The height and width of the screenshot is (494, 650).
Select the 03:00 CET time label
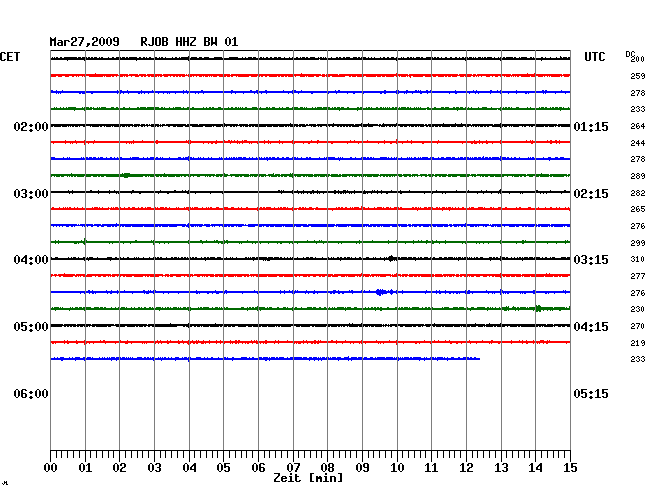31,194
